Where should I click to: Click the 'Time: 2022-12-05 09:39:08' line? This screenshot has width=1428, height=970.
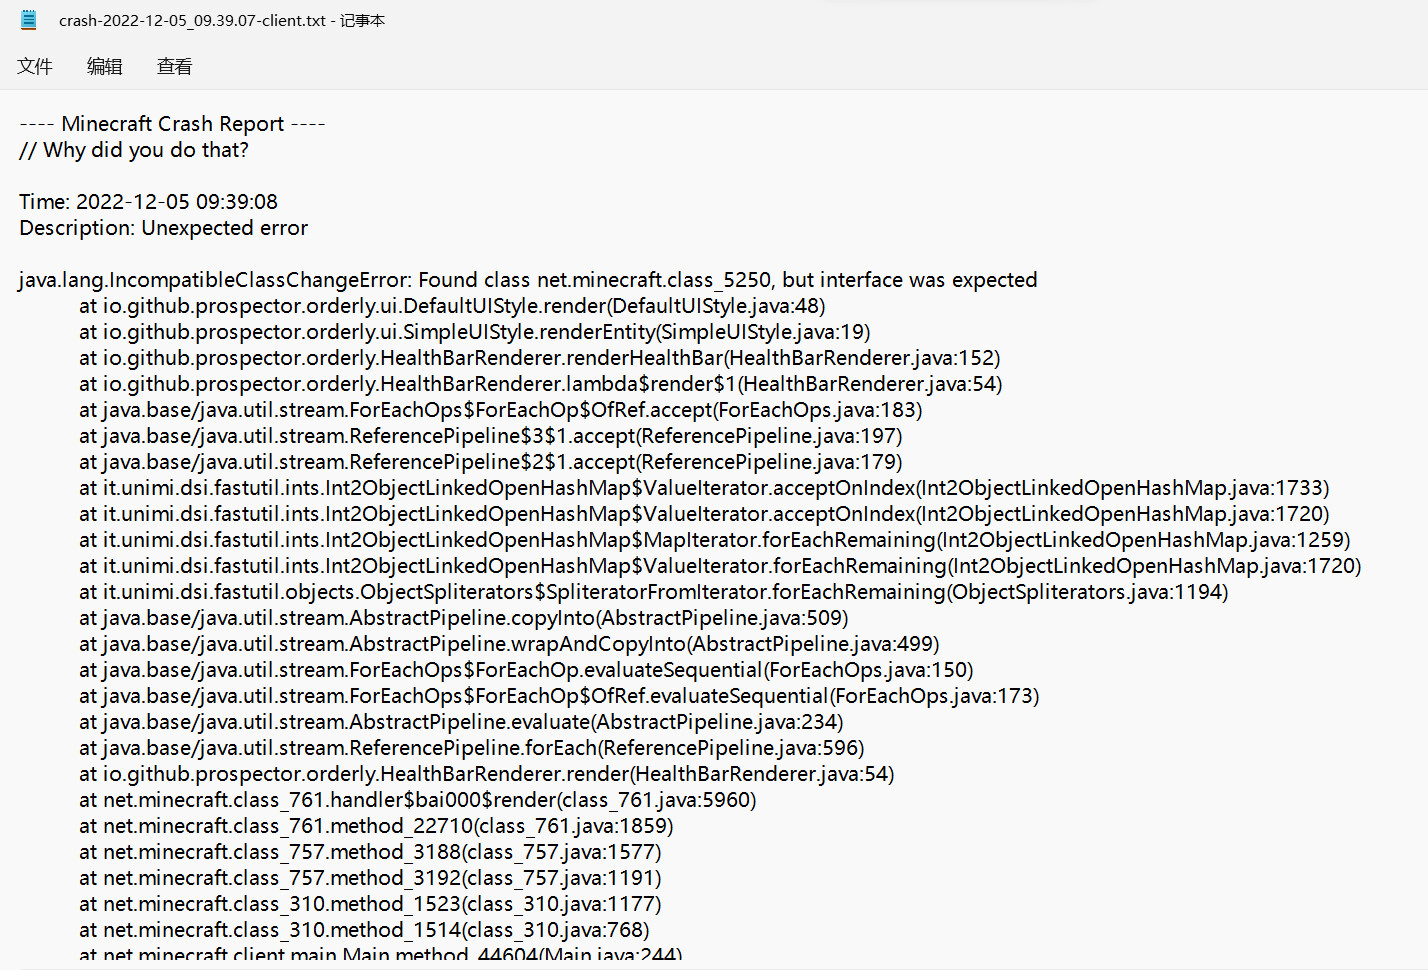(x=148, y=202)
